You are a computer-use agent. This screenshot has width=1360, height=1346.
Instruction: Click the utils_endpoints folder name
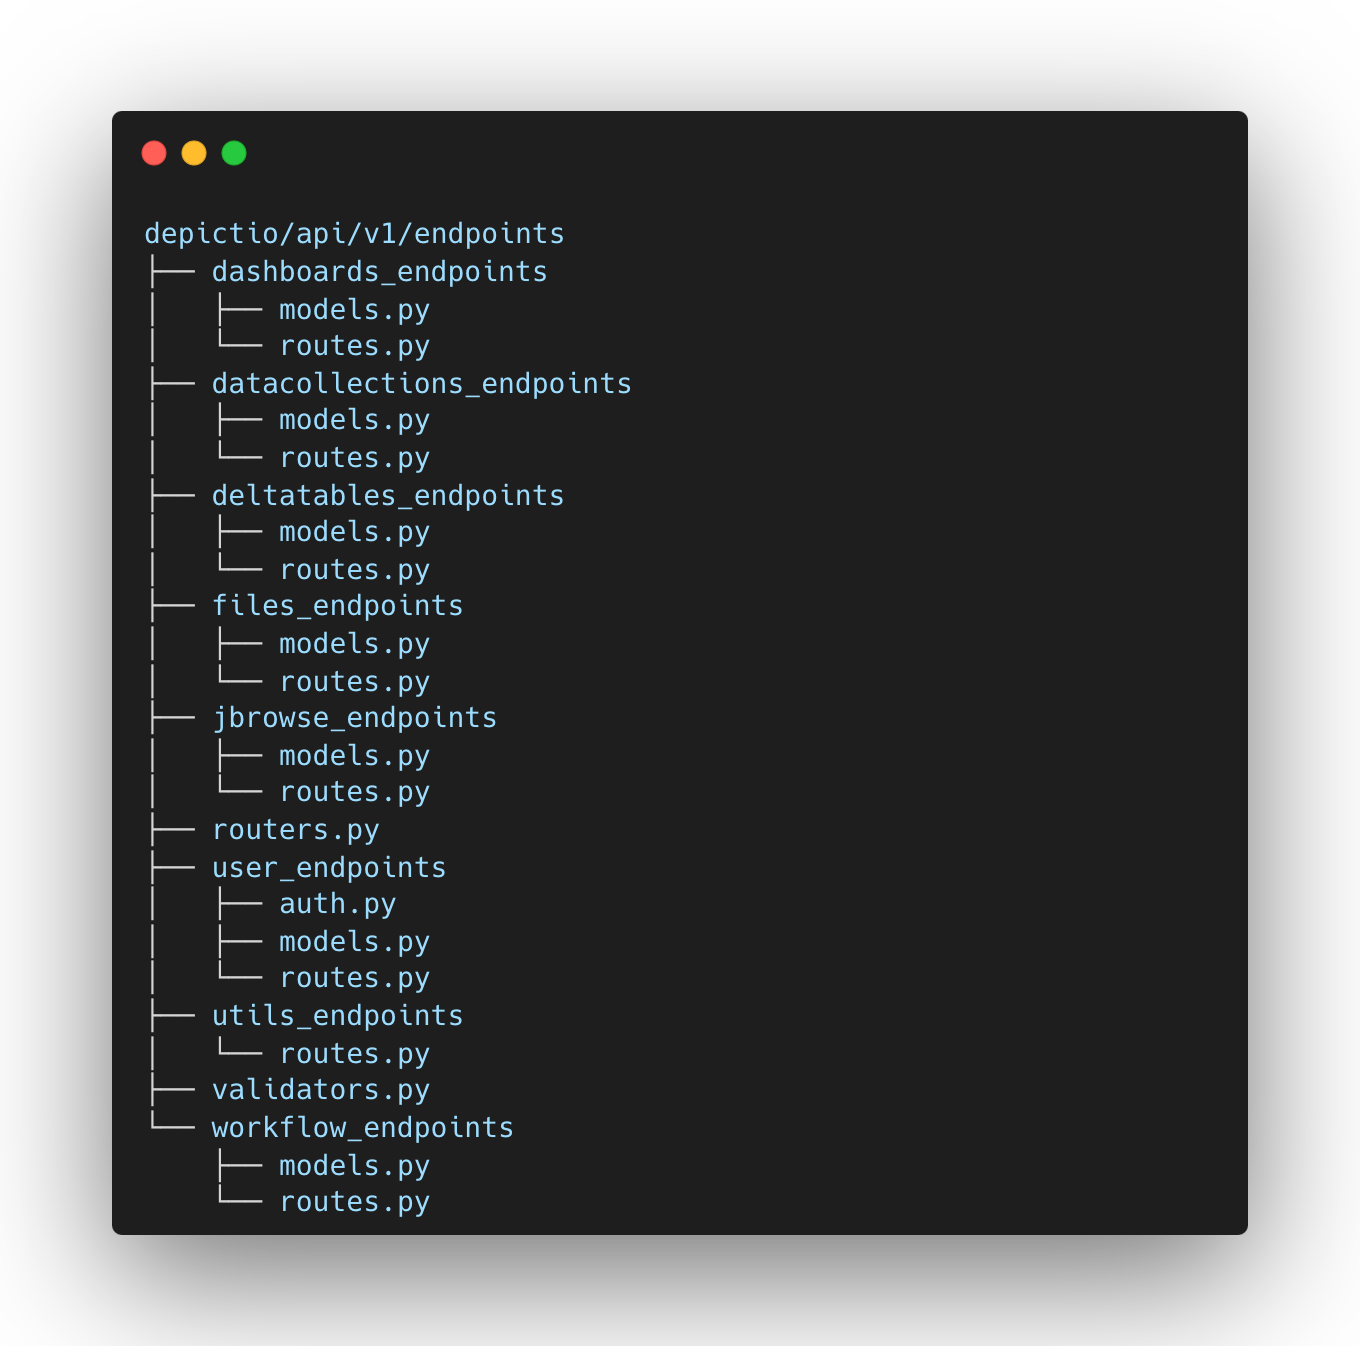tap(337, 1016)
